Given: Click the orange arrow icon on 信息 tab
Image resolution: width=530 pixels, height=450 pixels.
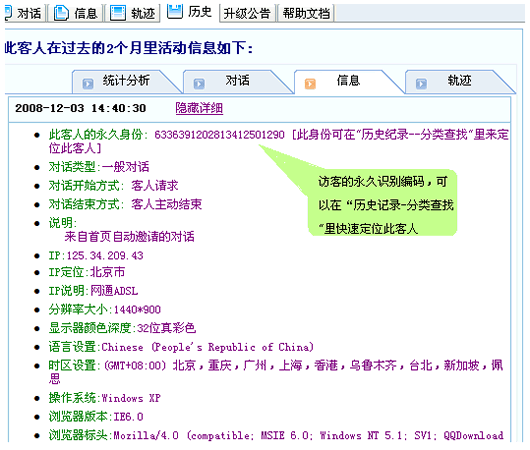Looking at the screenshot, I should 310,83.
